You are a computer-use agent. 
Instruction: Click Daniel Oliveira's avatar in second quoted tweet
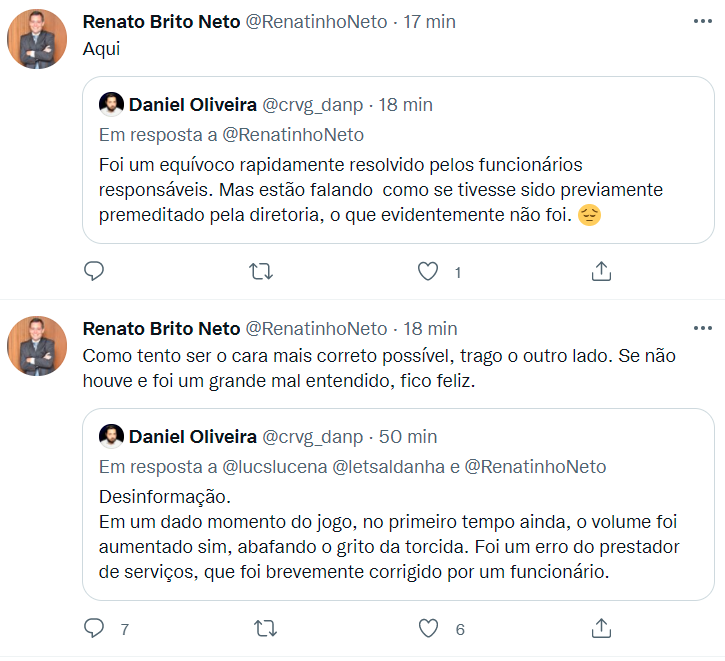[111, 437]
